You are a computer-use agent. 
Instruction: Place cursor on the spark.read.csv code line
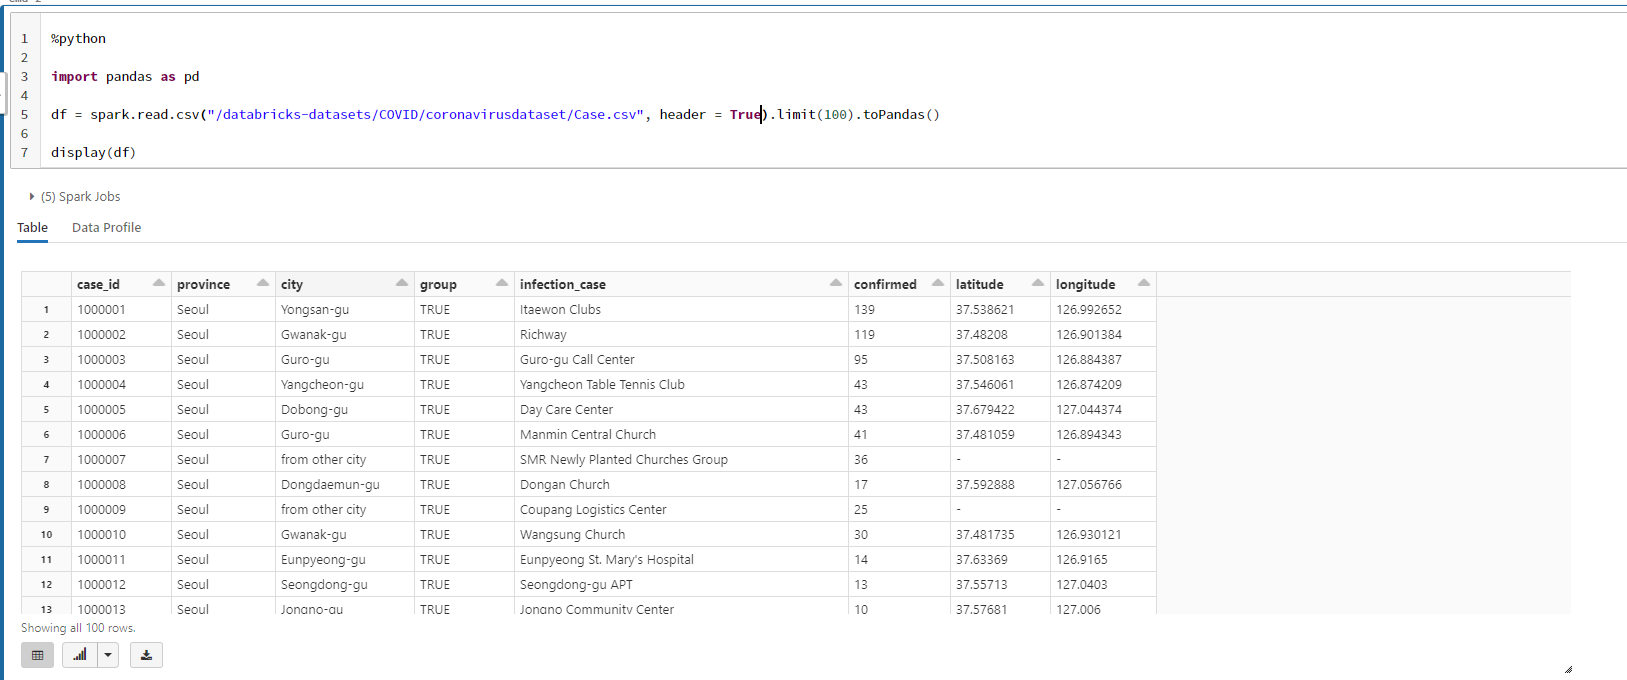(495, 115)
